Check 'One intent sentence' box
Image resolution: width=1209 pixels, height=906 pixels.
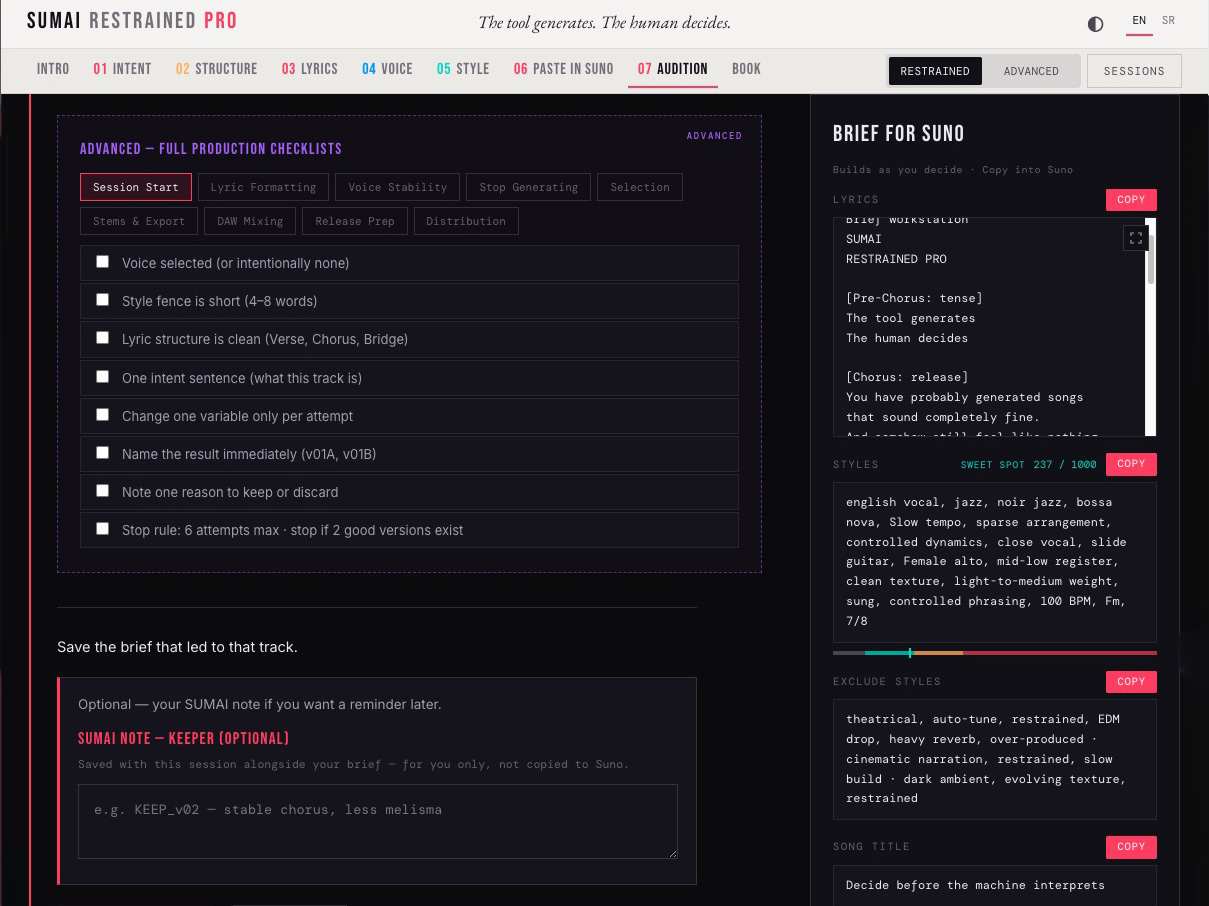[x=102, y=377]
